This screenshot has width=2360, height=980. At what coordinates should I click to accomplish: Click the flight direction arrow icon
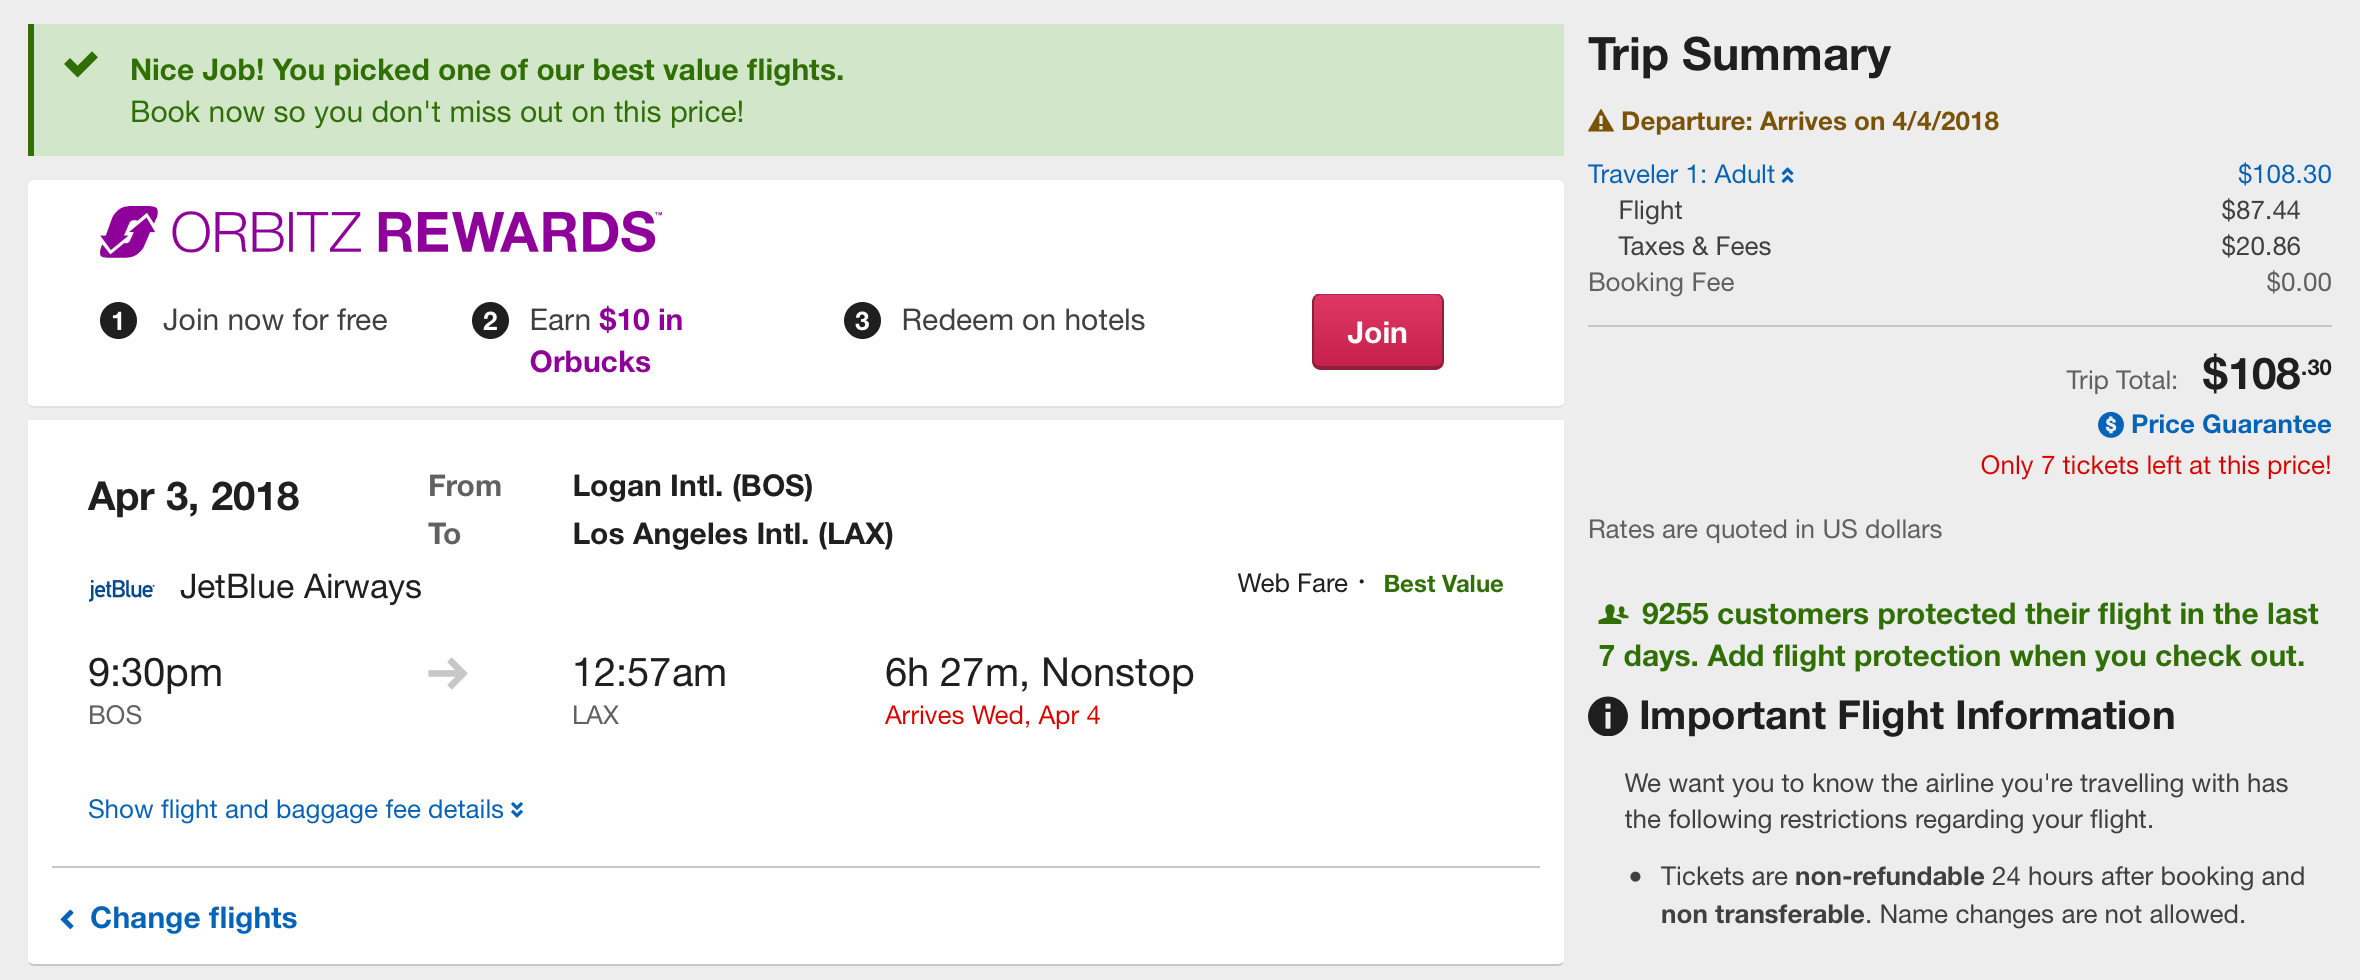point(447,673)
